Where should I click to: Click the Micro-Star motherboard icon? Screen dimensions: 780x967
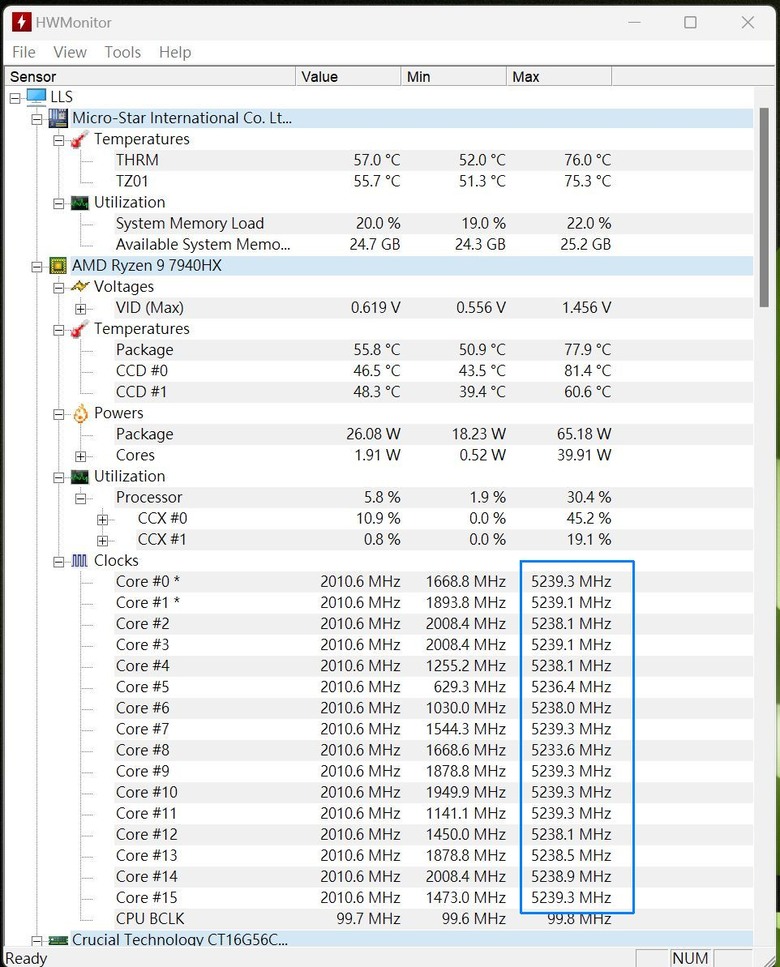pyautogui.click(x=58, y=118)
